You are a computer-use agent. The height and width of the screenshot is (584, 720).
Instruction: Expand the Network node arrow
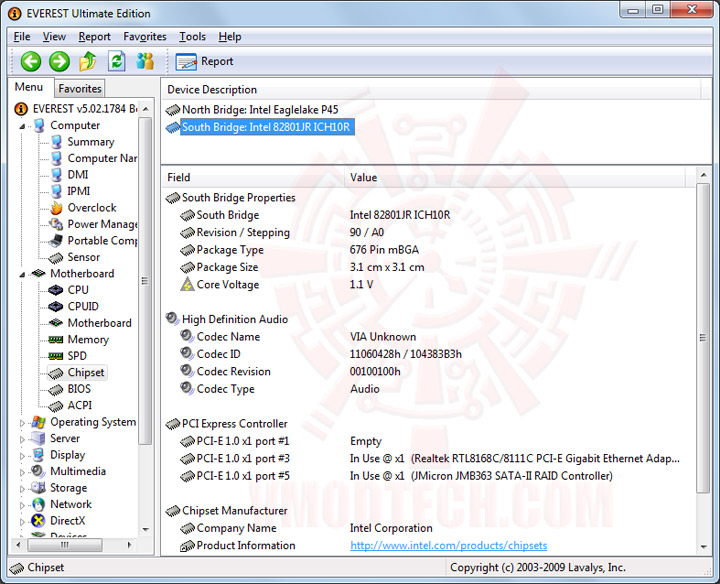(x=22, y=505)
